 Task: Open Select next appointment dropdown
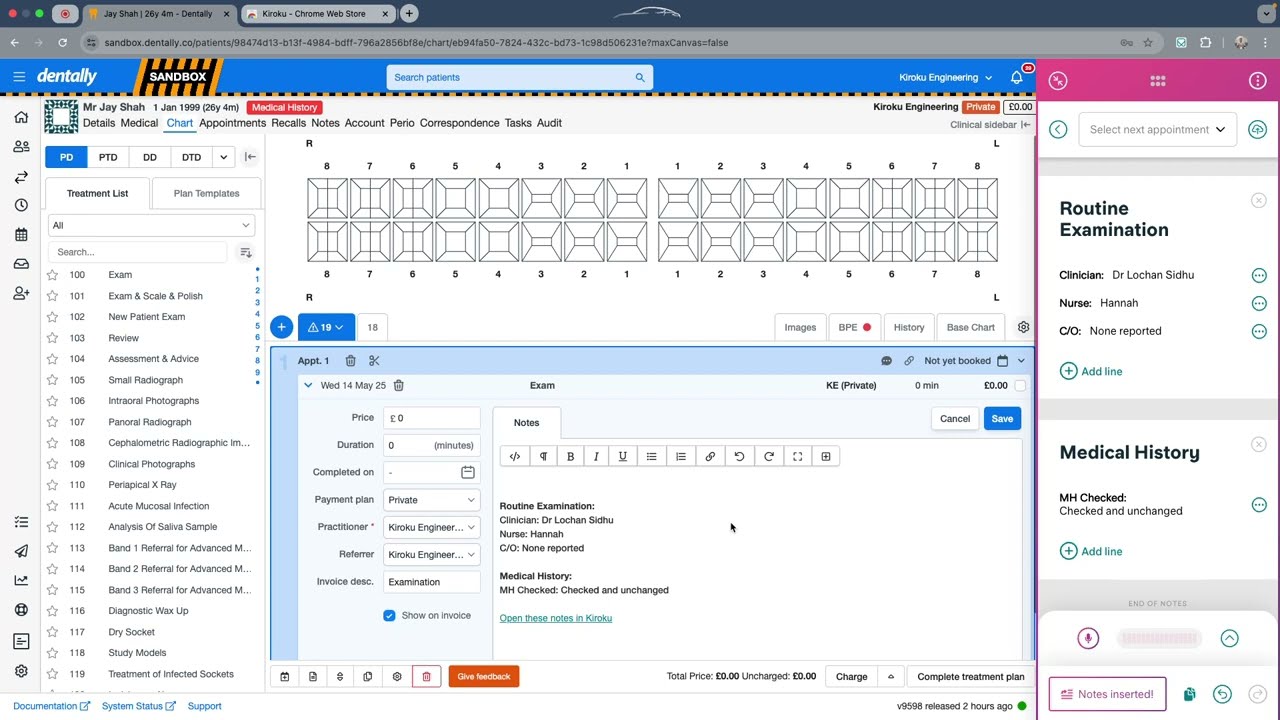pos(1157,129)
